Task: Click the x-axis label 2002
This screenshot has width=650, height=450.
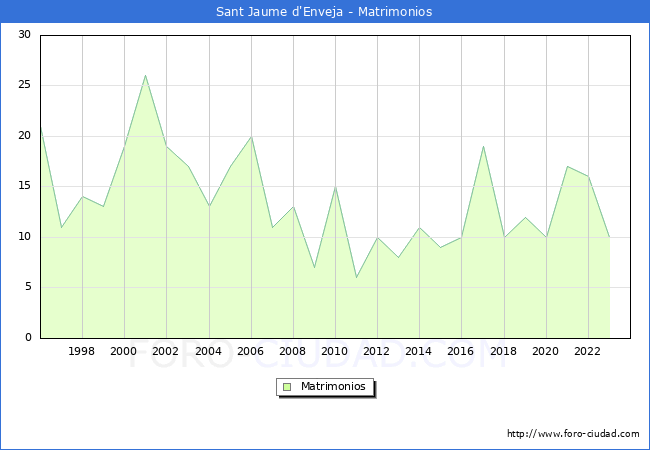Action: pos(165,351)
